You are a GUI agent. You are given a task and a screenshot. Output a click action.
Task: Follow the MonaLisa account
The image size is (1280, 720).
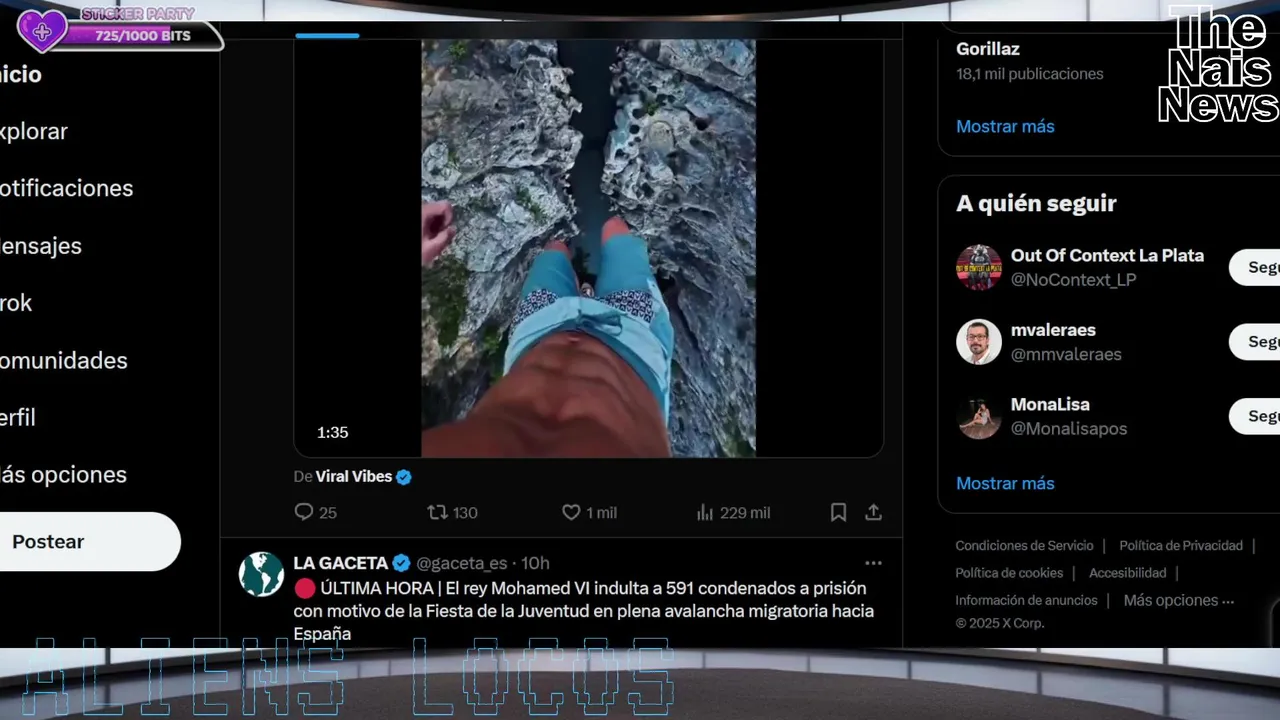(1255, 416)
